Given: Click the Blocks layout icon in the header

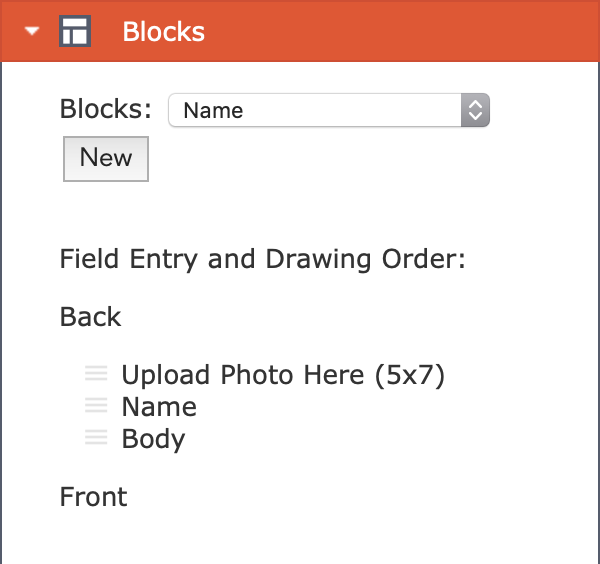Looking at the screenshot, I should 75,31.
